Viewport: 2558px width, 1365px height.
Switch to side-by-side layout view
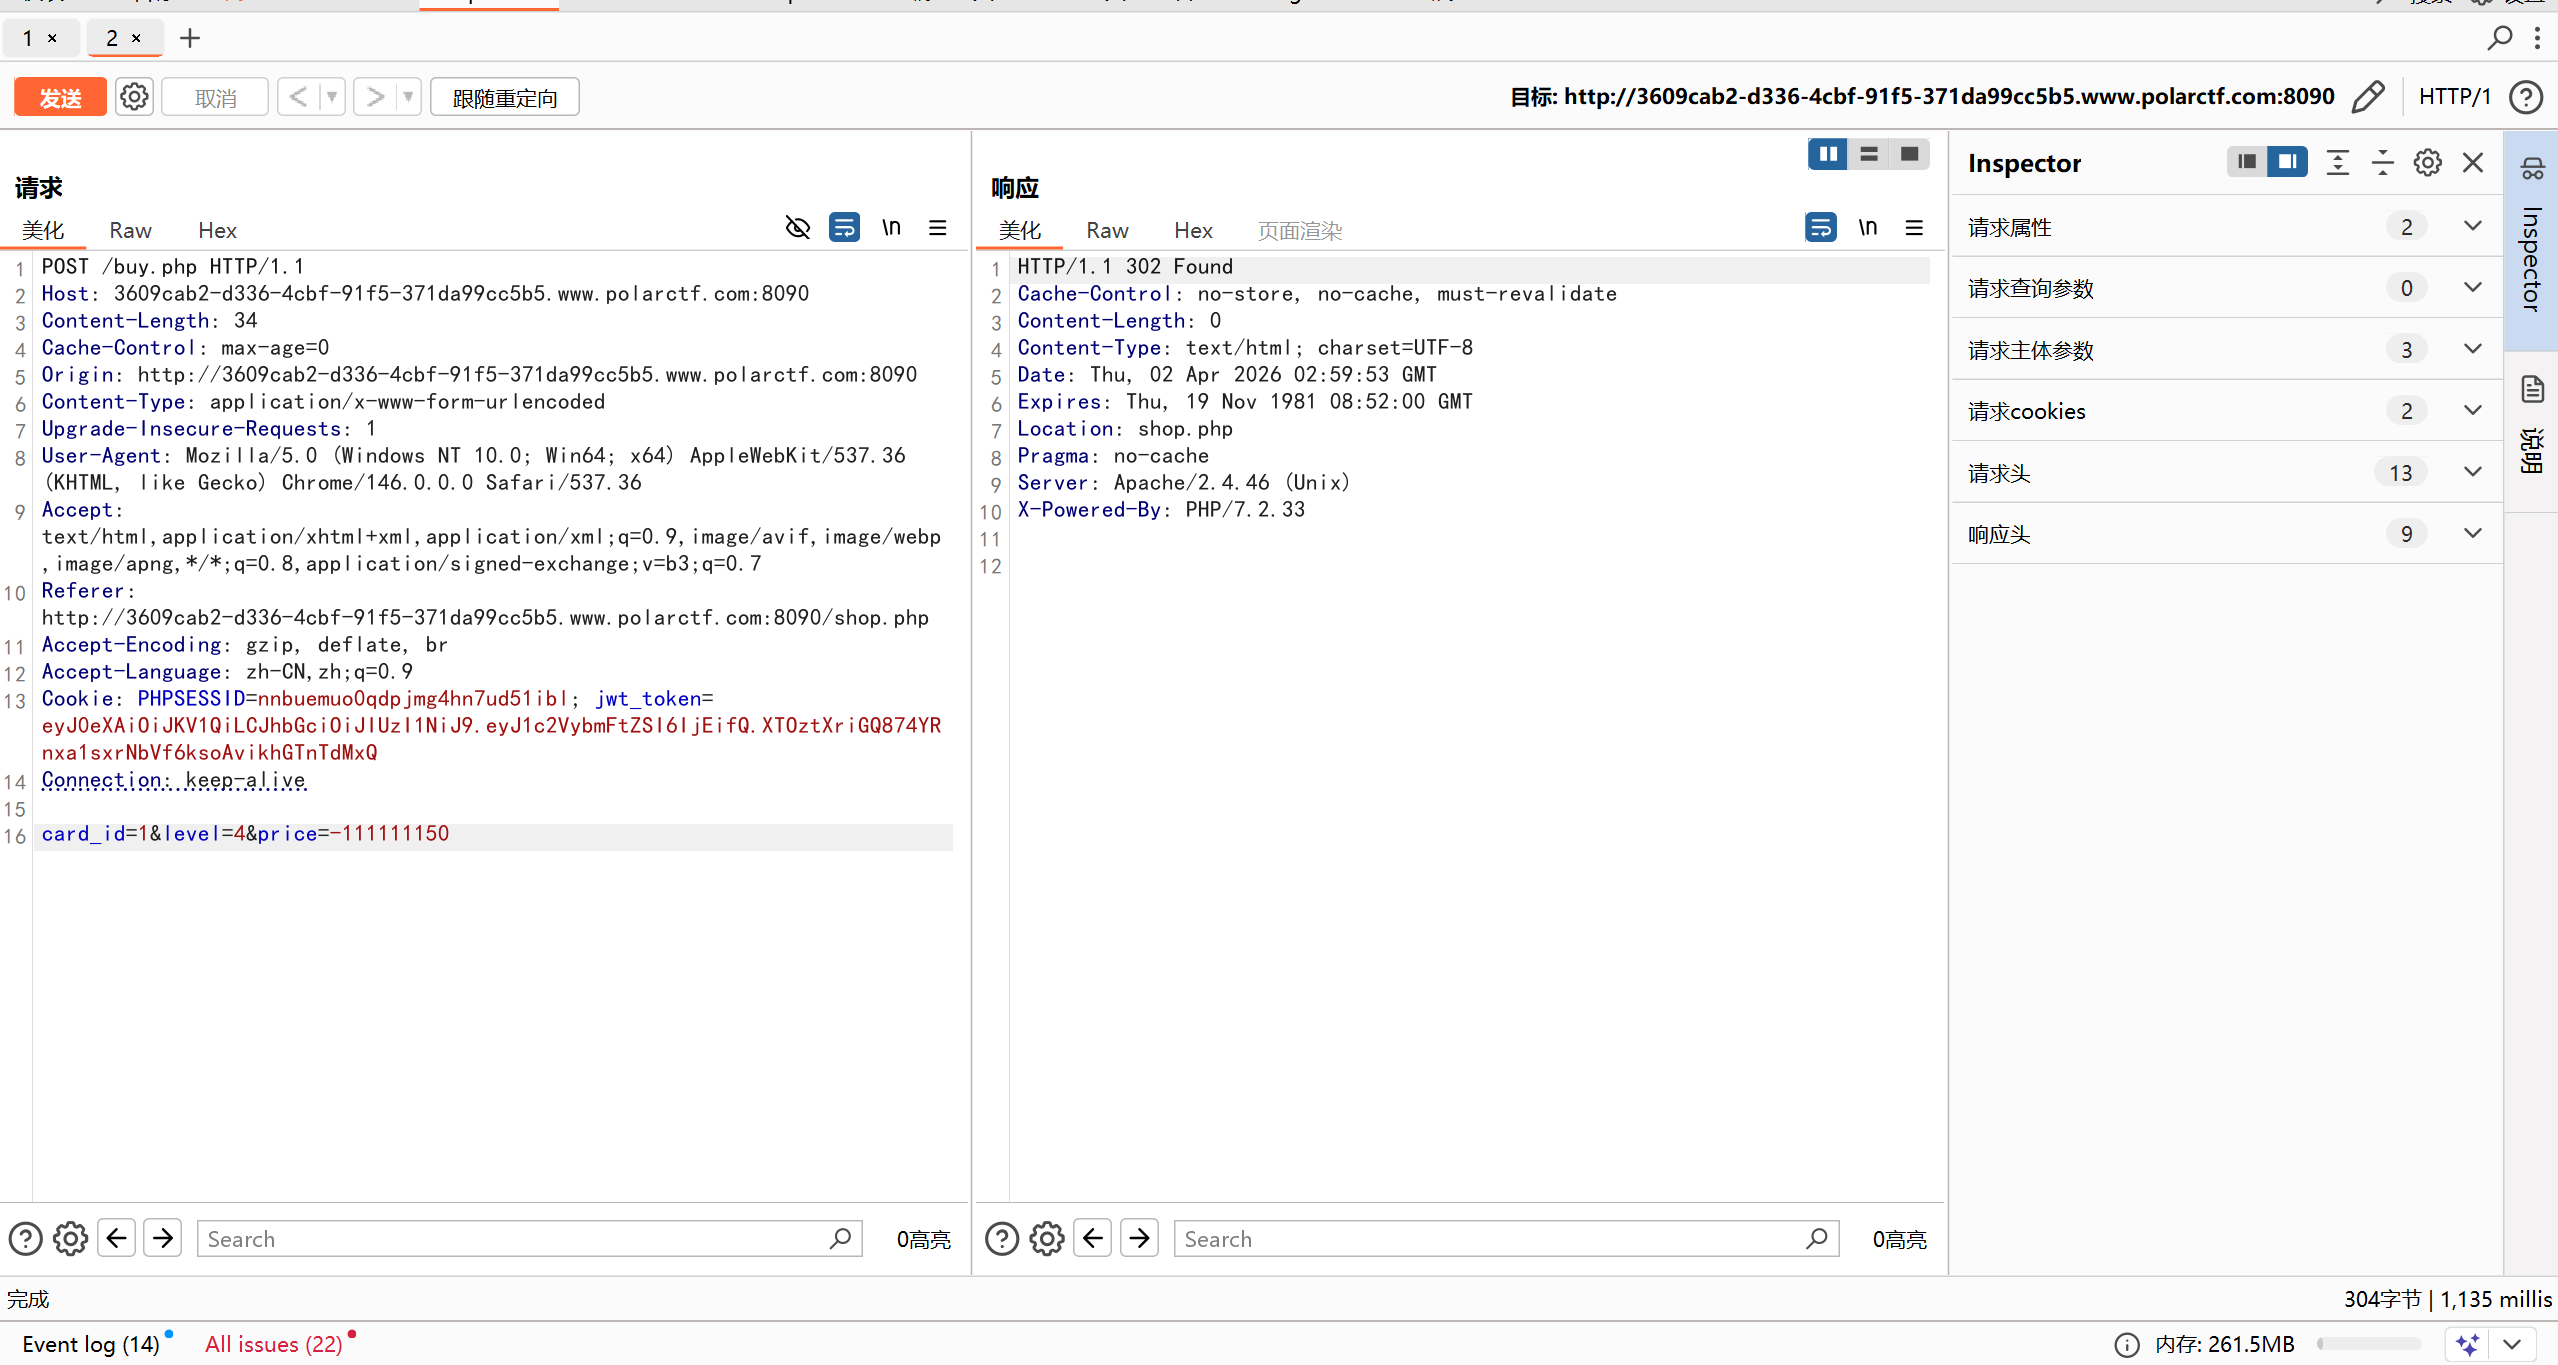tap(1828, 154)
